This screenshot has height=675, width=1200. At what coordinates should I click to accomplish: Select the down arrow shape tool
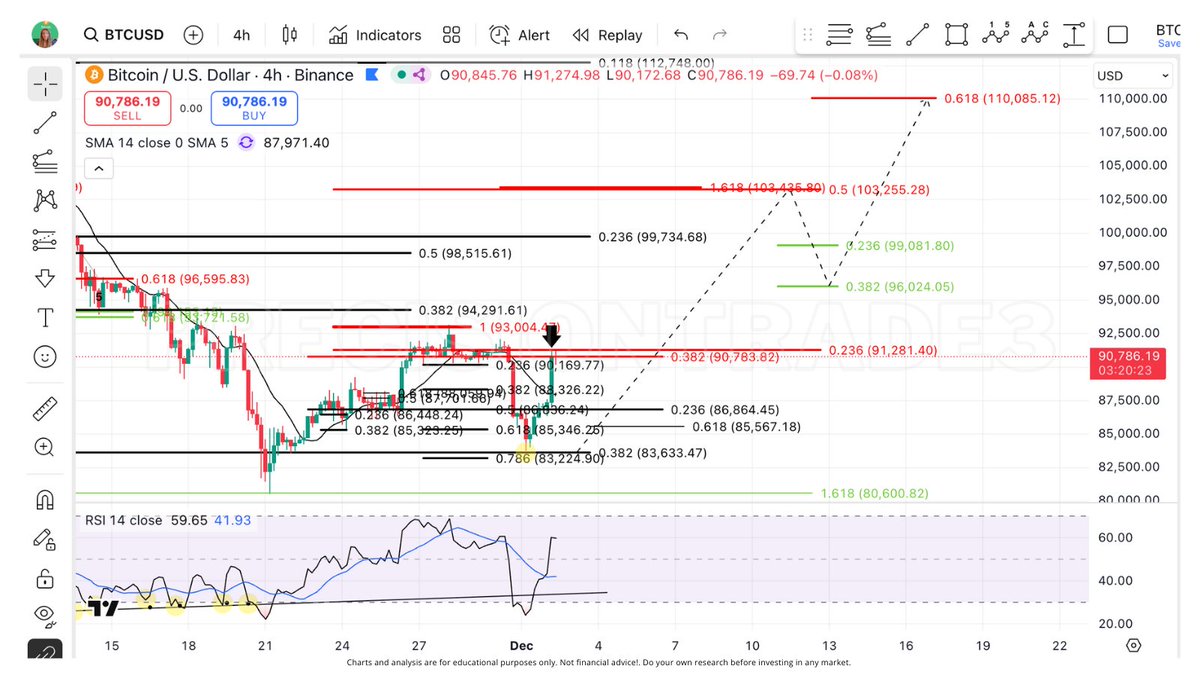45,278
